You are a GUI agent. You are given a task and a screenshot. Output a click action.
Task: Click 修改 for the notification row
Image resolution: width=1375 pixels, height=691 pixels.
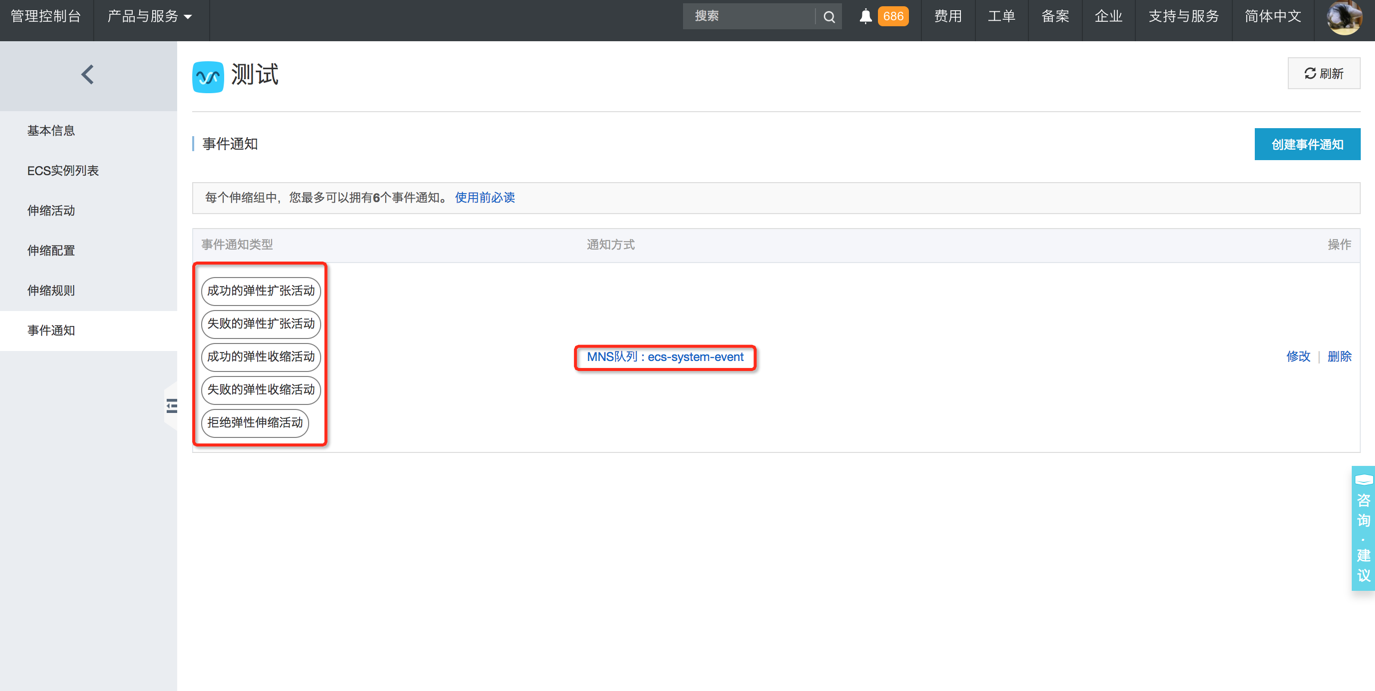point(1298,357)
